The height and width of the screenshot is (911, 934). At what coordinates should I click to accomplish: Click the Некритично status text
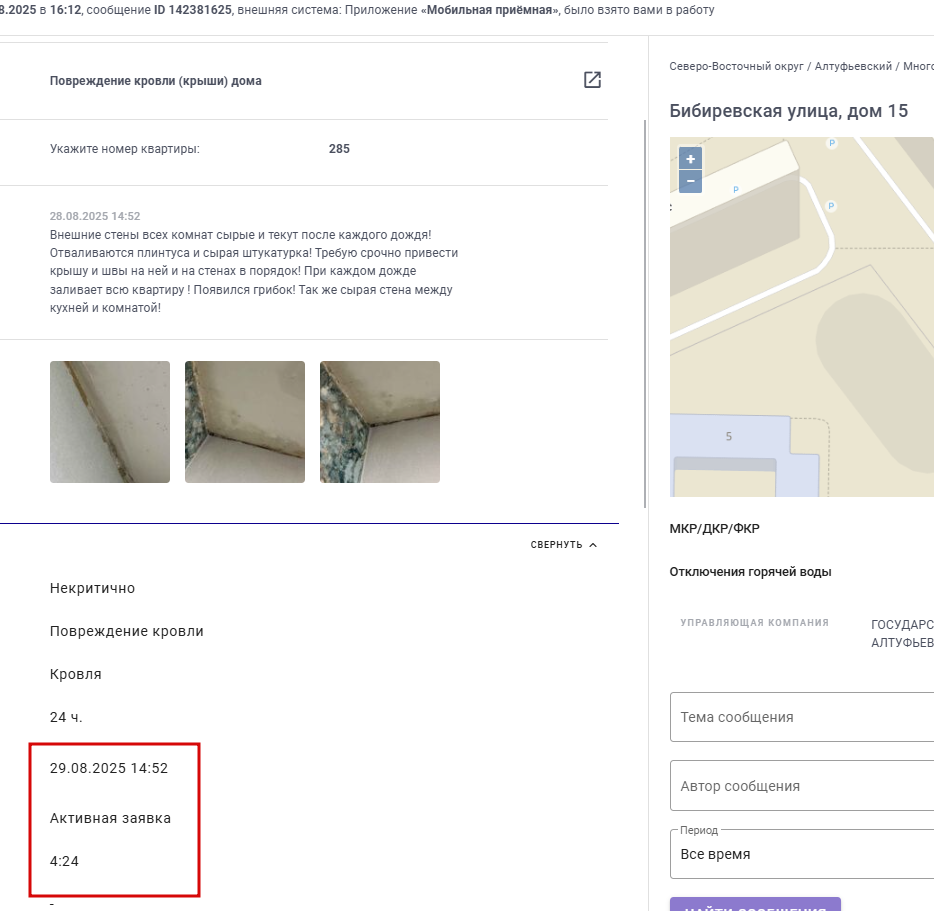pos(92,588)
